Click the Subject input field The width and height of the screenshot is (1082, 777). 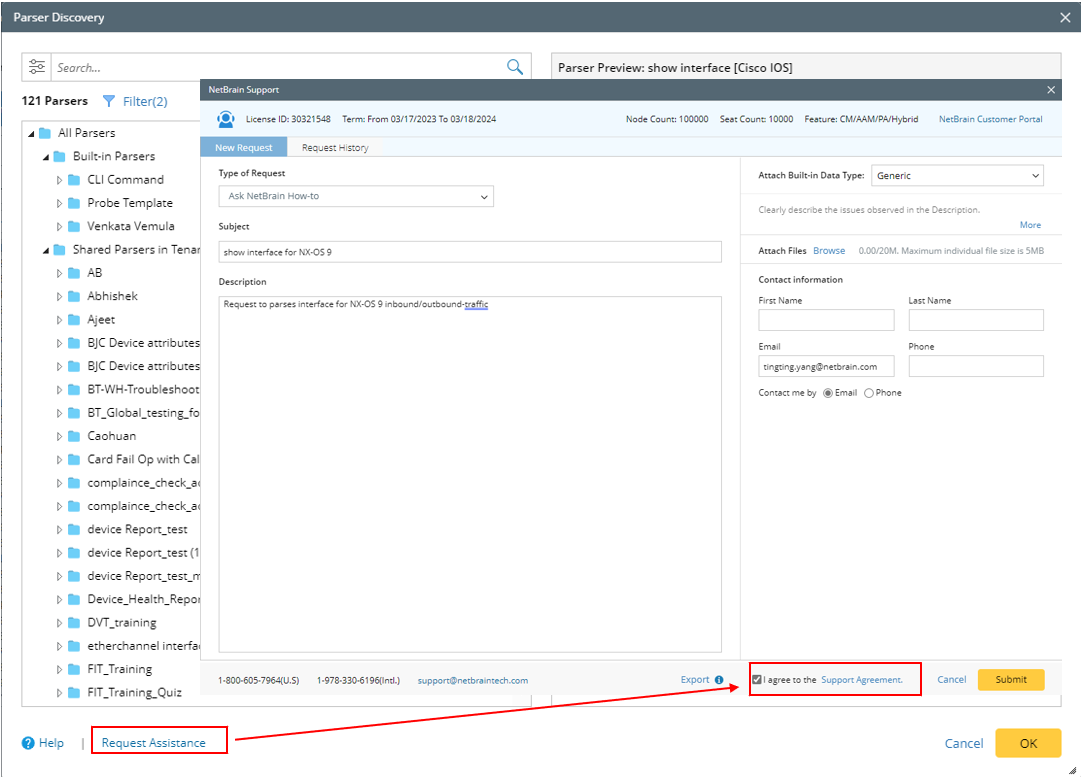(470, 252)
